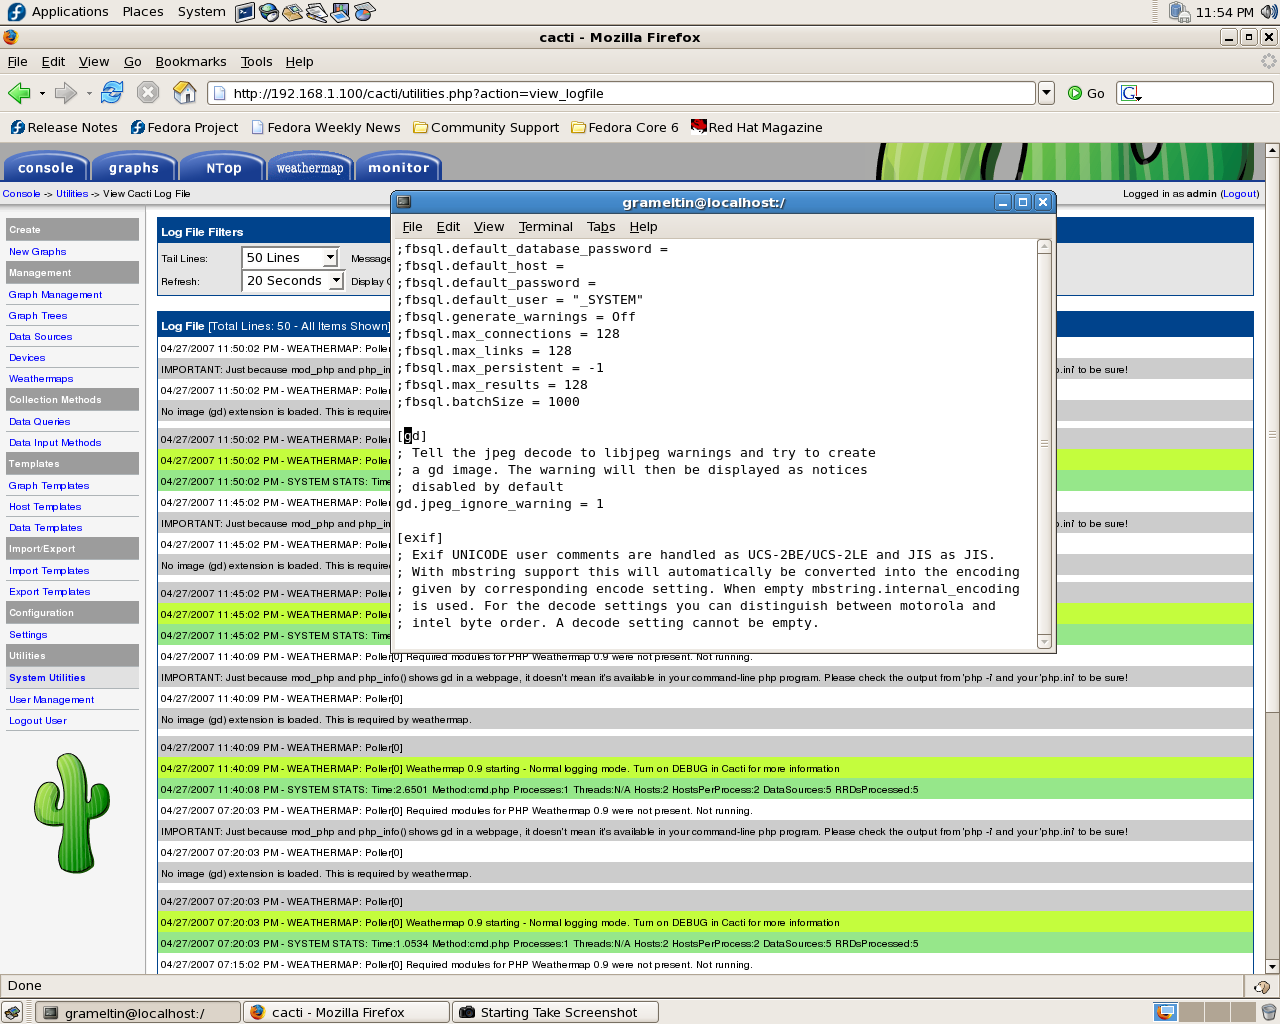Viewport: 1280px width, 1024px height.
Task: Switch to Cacti console tab
Action: point(46,167)
